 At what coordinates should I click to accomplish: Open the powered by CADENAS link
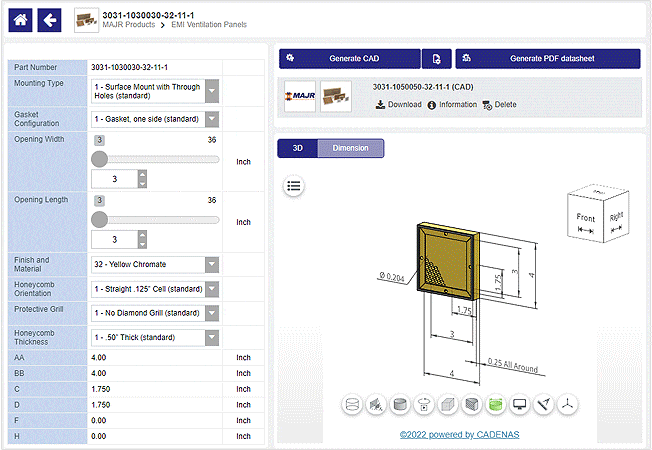pyautogui.click(x=459, y=435)
